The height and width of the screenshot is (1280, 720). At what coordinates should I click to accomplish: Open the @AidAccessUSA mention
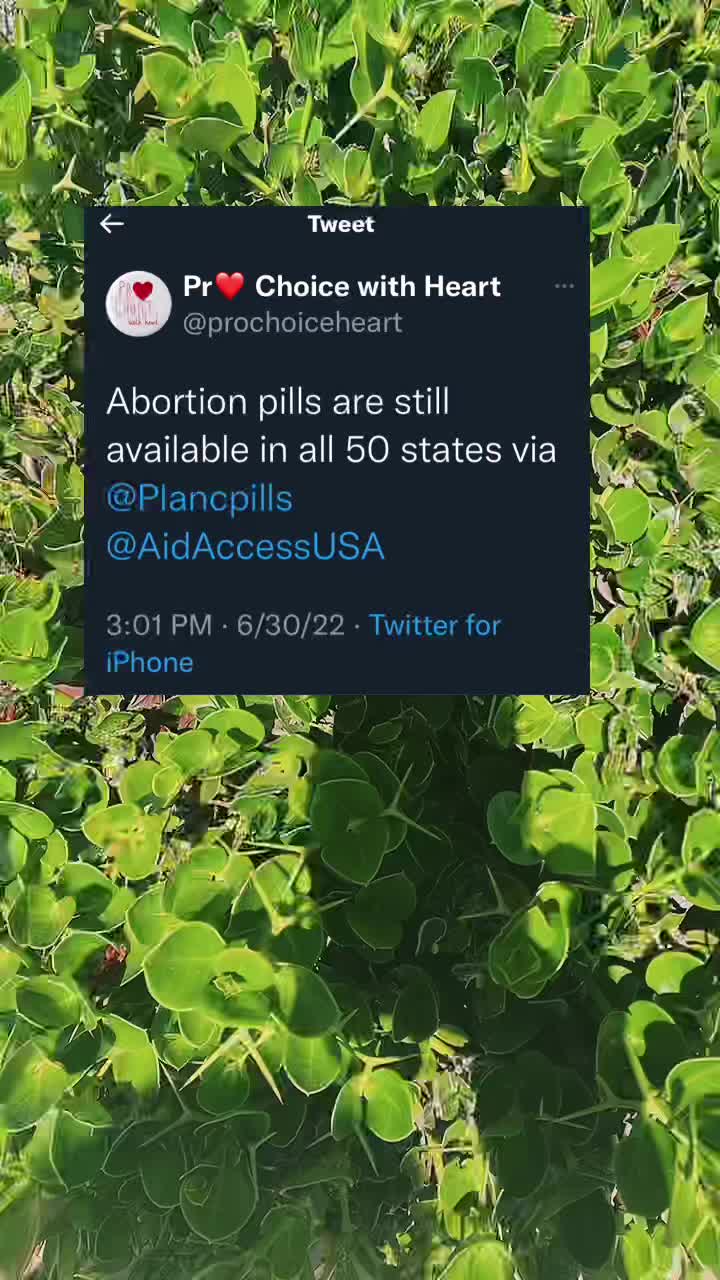(245, 546)
